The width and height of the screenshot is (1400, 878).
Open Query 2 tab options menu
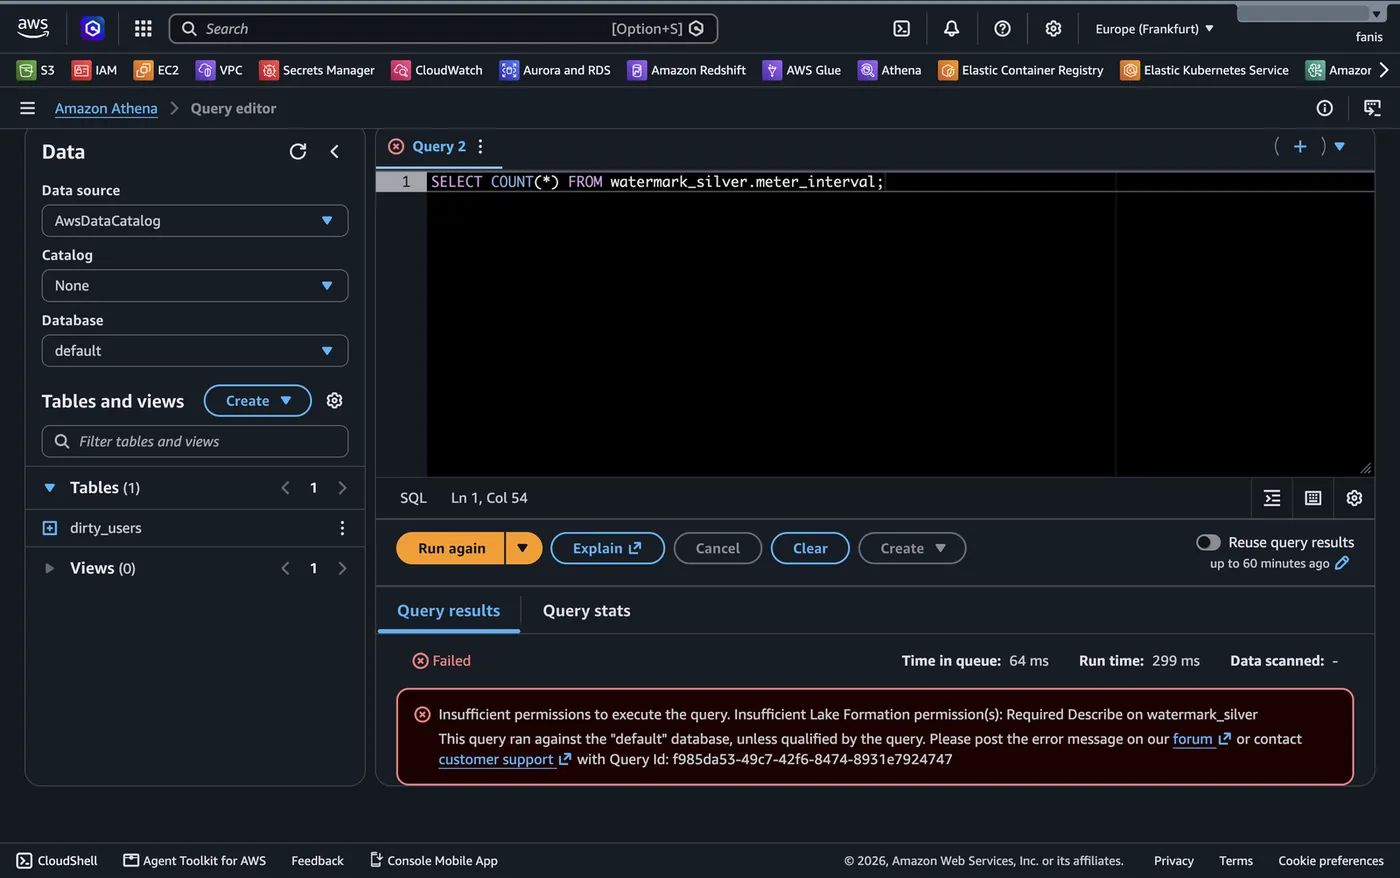[481, 147]
